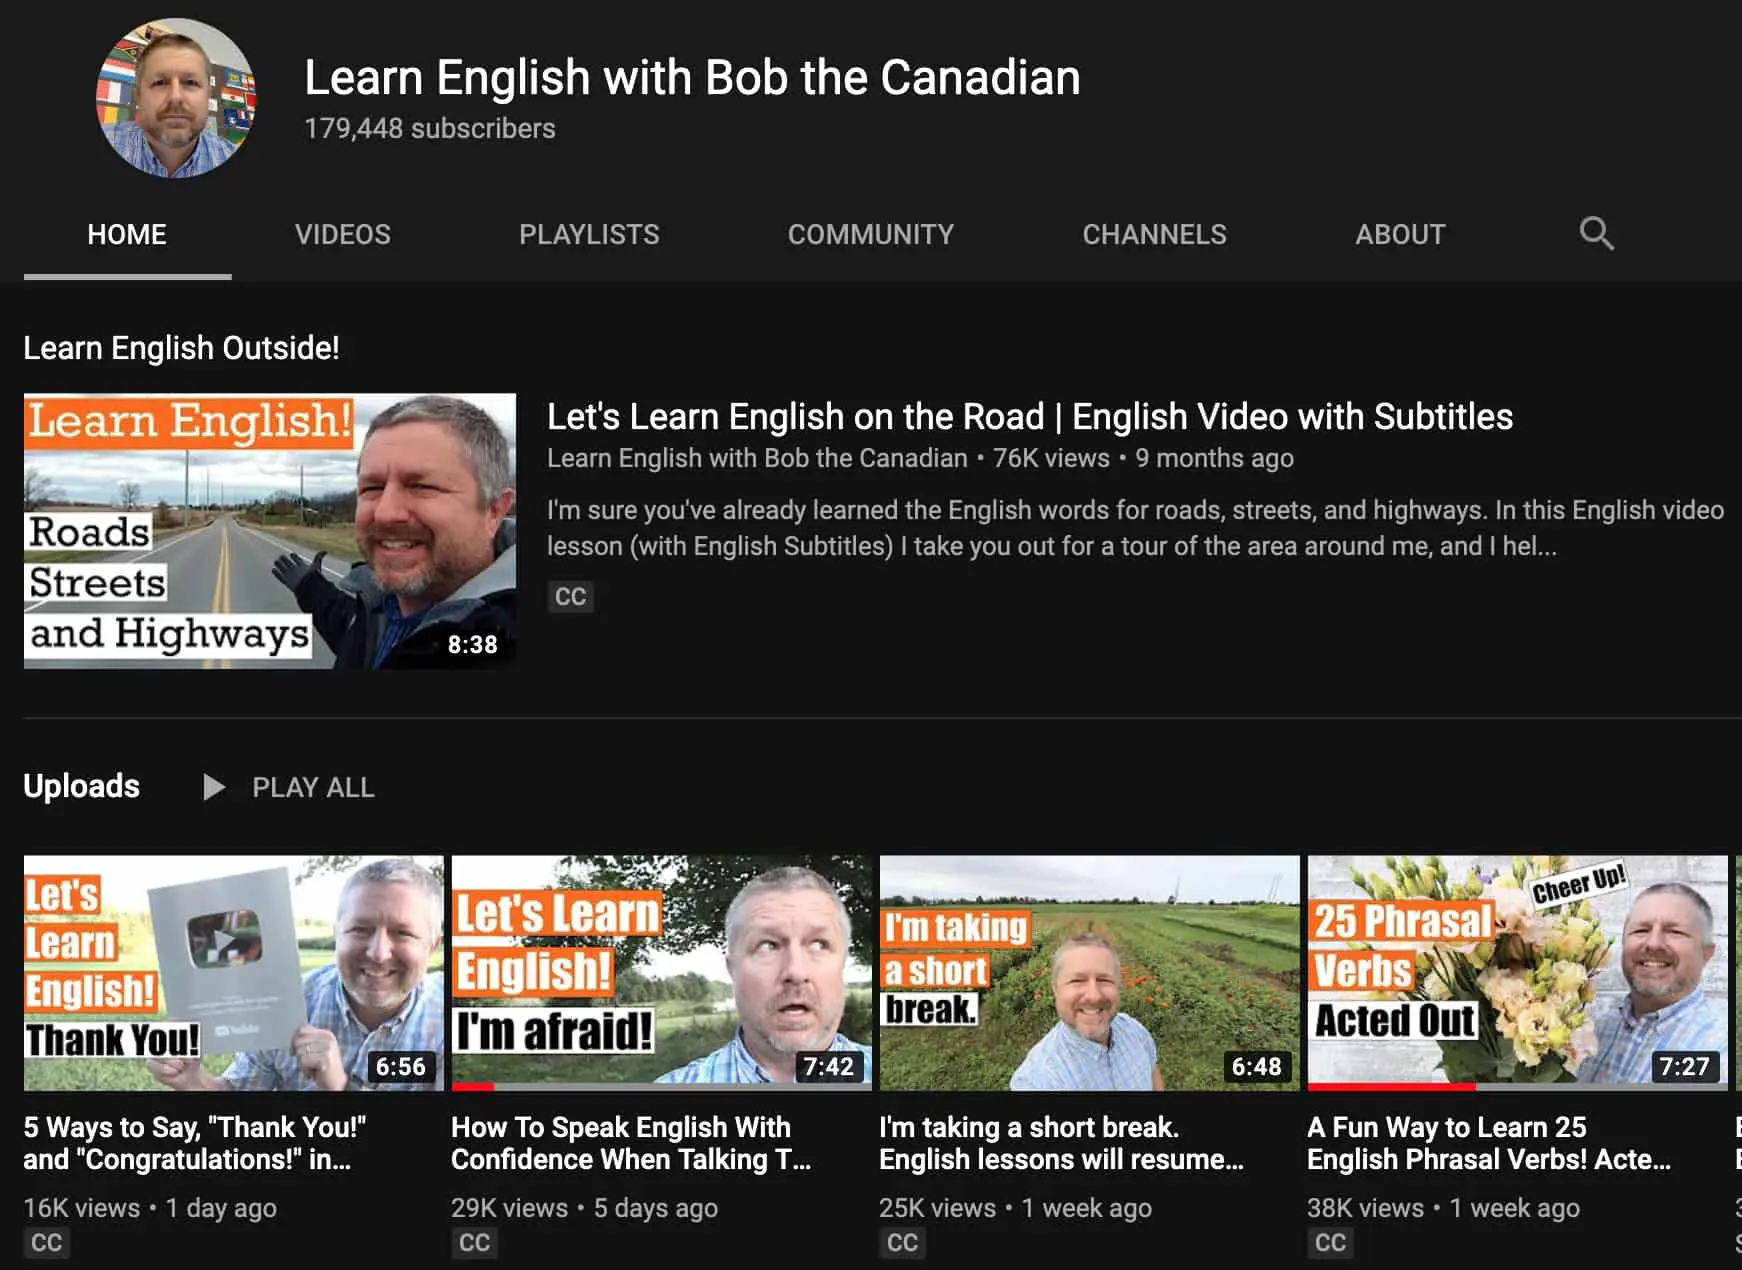Click the PLAY ALL uploads button
Screen dimensions: 1742x1270
tap(289, 787)
